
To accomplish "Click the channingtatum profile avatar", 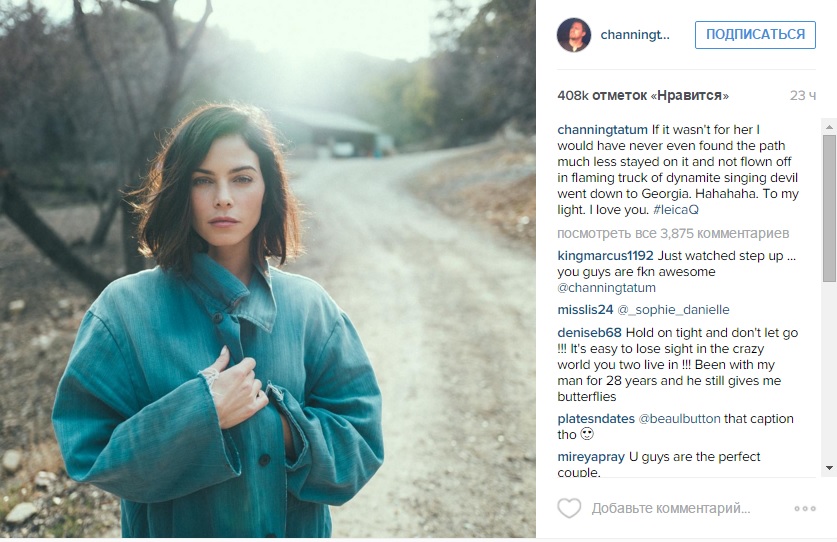I will point(574,35).
